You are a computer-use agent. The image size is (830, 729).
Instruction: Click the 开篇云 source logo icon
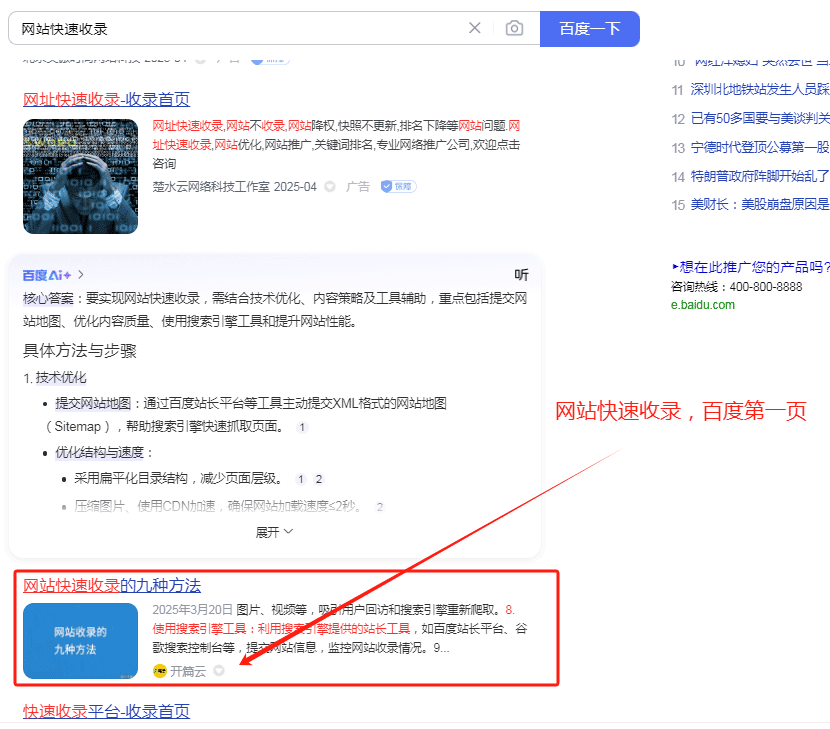pyautogui.click(x=159, y=671)
